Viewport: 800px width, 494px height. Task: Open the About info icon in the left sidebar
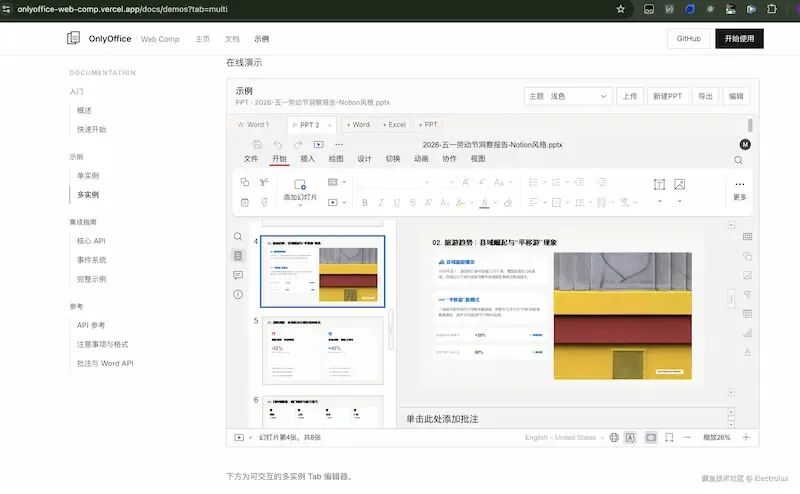tap(238, 294)
